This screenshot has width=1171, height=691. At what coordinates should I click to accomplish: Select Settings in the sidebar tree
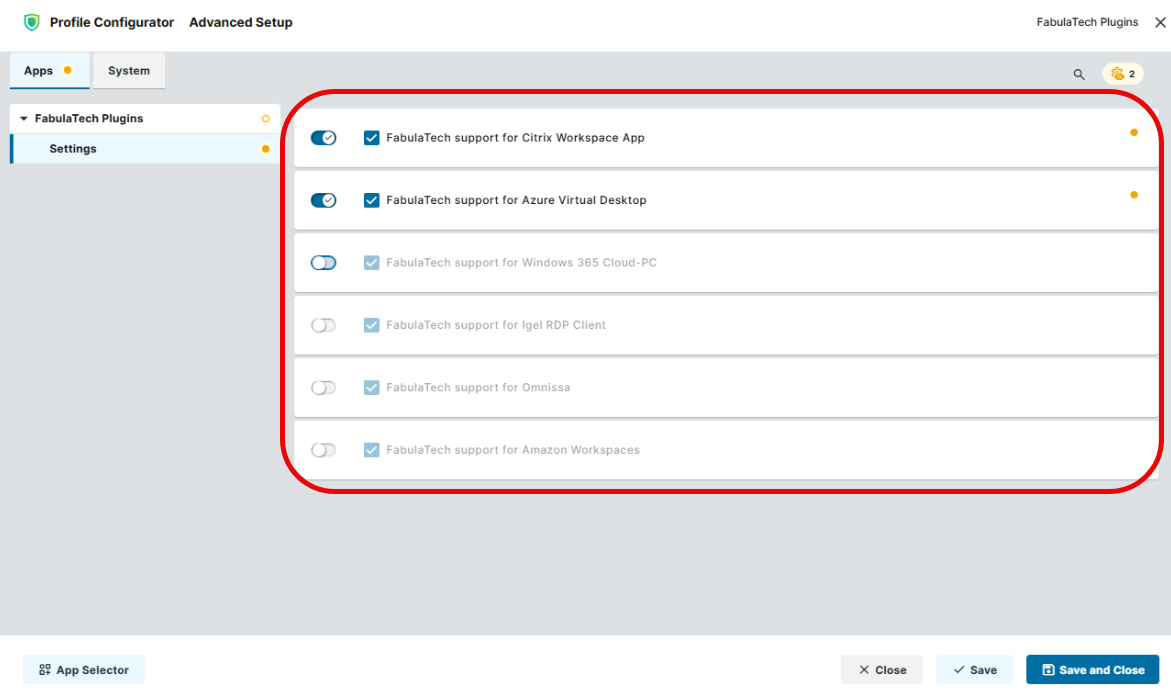73,149
